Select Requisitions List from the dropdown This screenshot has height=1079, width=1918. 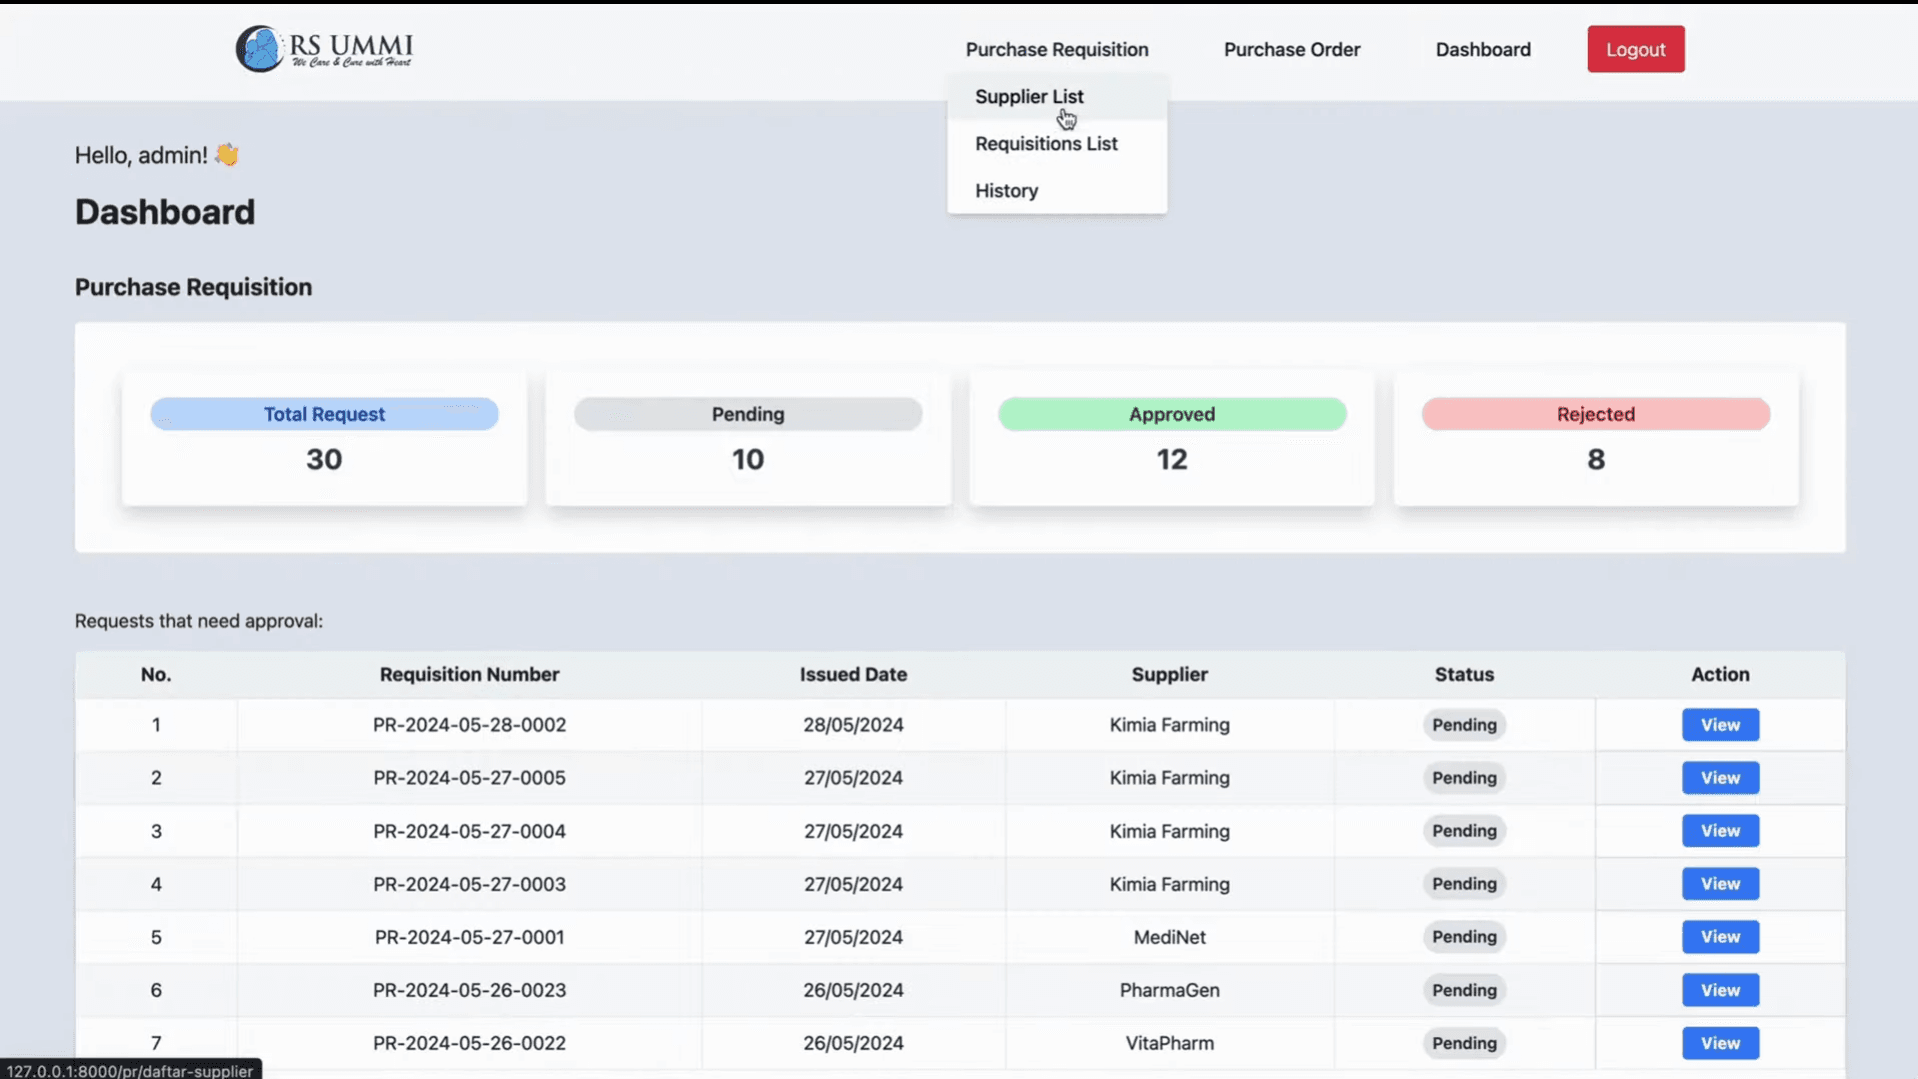pyautogui.click(x=1046, y=143)
